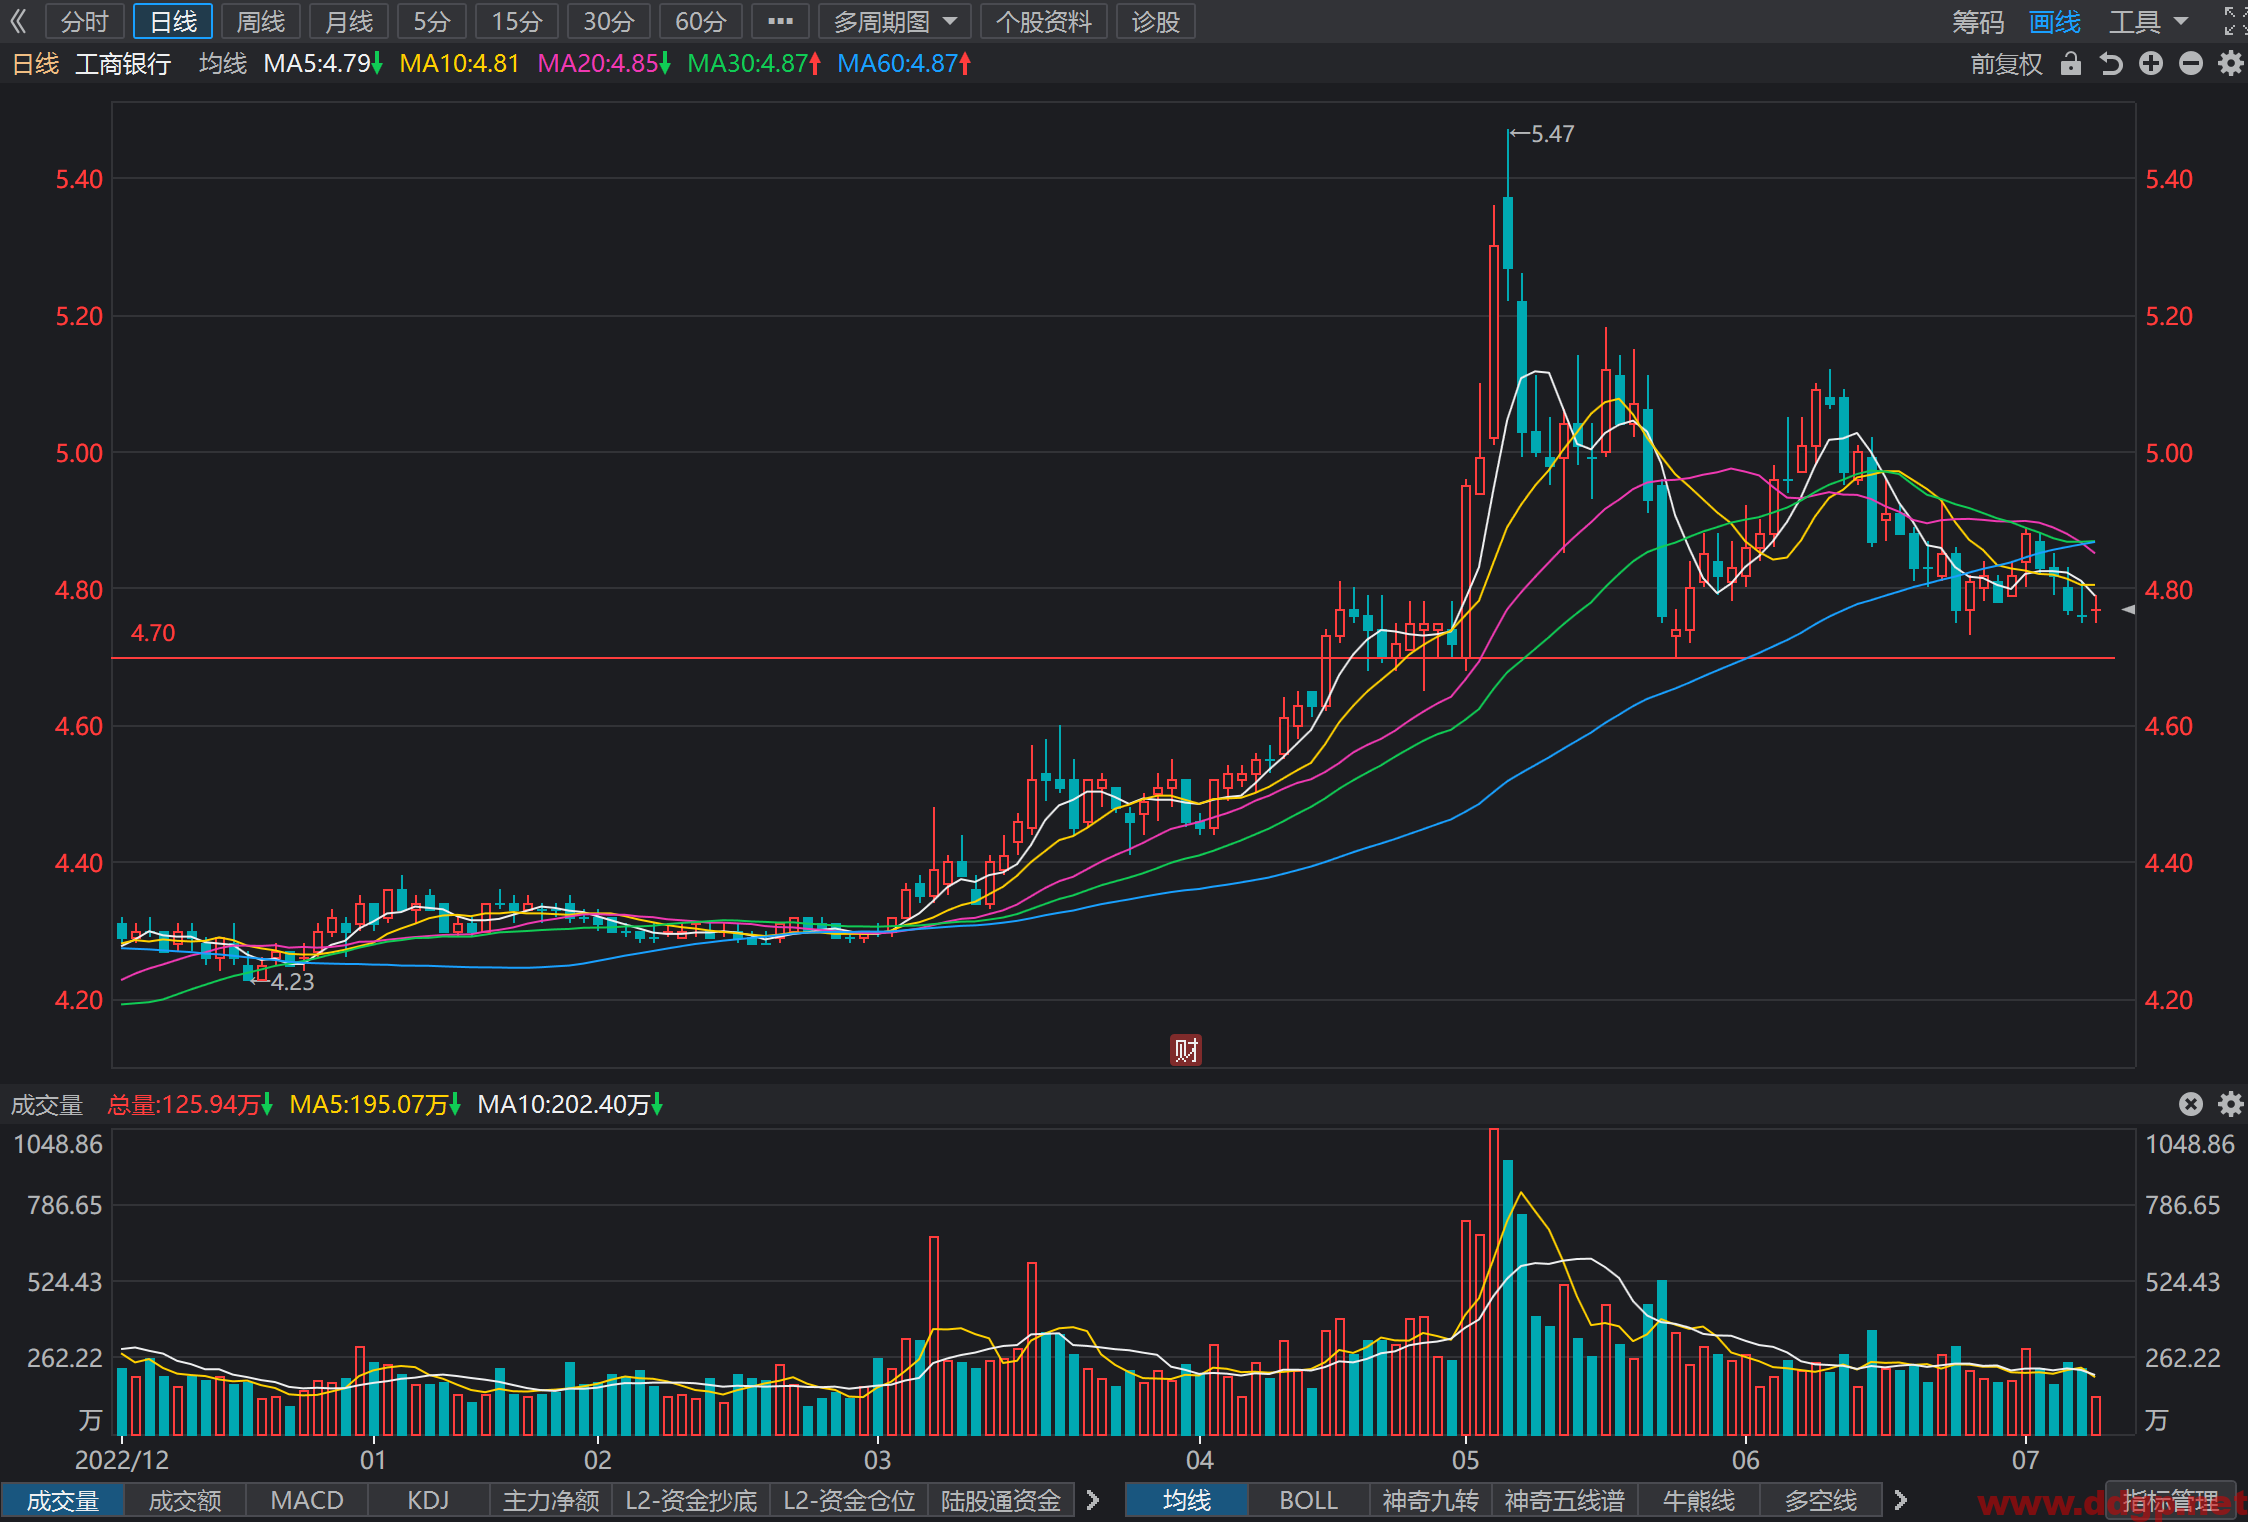The image size is (2248, 1522).
Task: Switch to 牛熊线 indicator tab
Action: coord(1699,1500)
